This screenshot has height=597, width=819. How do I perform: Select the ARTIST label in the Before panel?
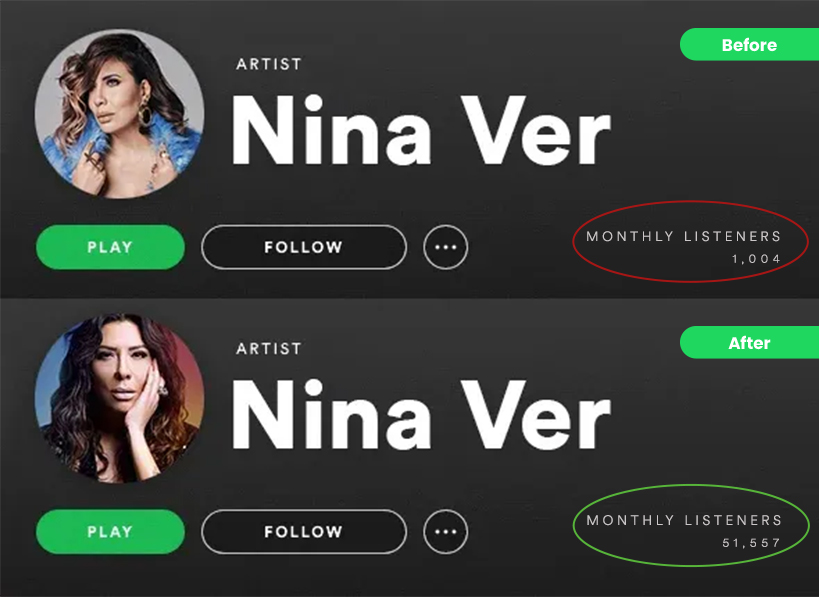(x=269, y=64)
